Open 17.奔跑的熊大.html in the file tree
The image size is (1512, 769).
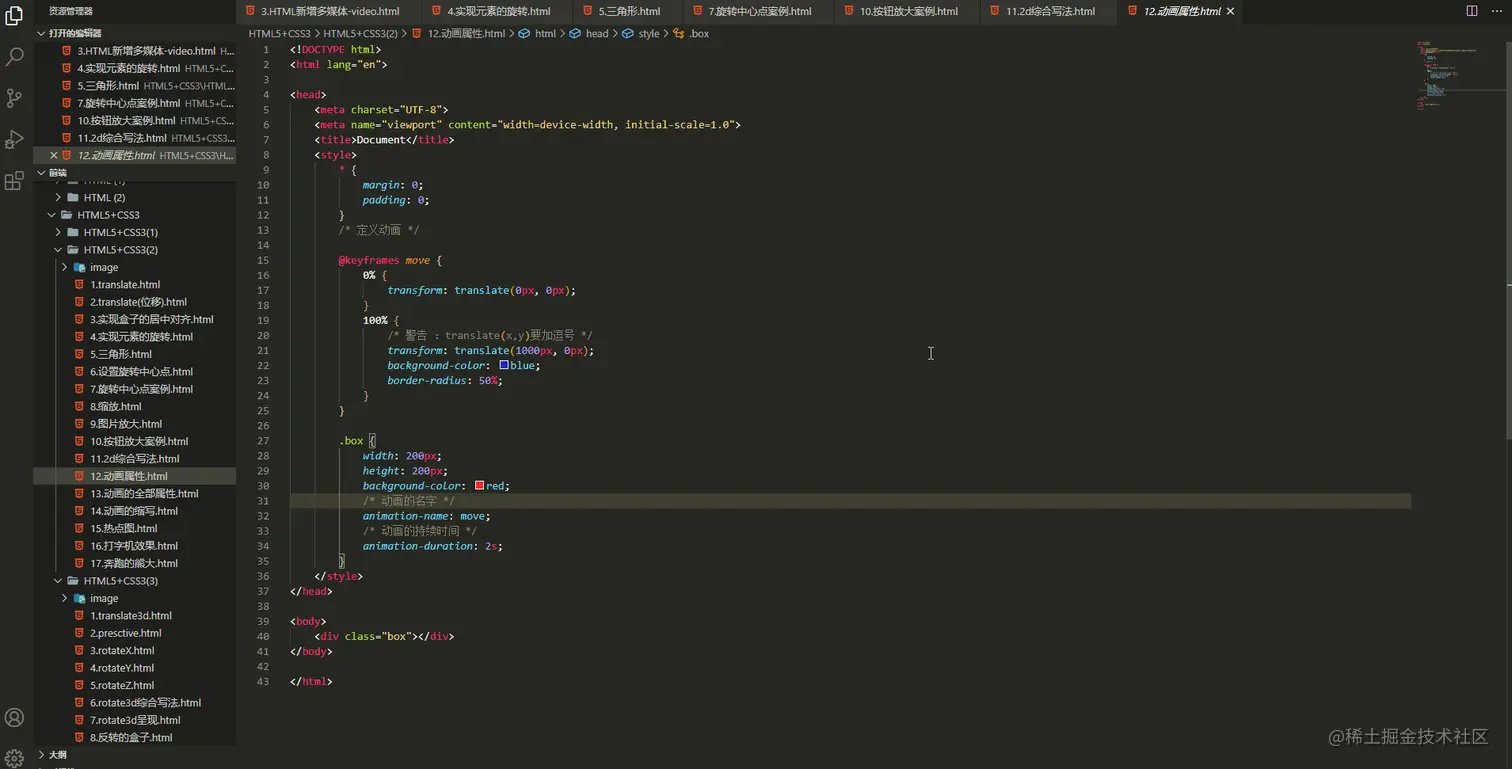(x=134, y=563)
